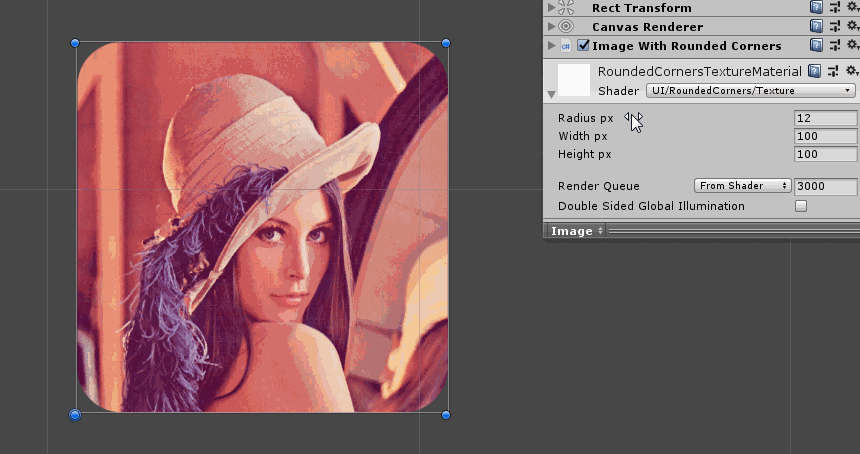
Task: Open Rect Transform gear settings menu
Action: click(852, 7)
